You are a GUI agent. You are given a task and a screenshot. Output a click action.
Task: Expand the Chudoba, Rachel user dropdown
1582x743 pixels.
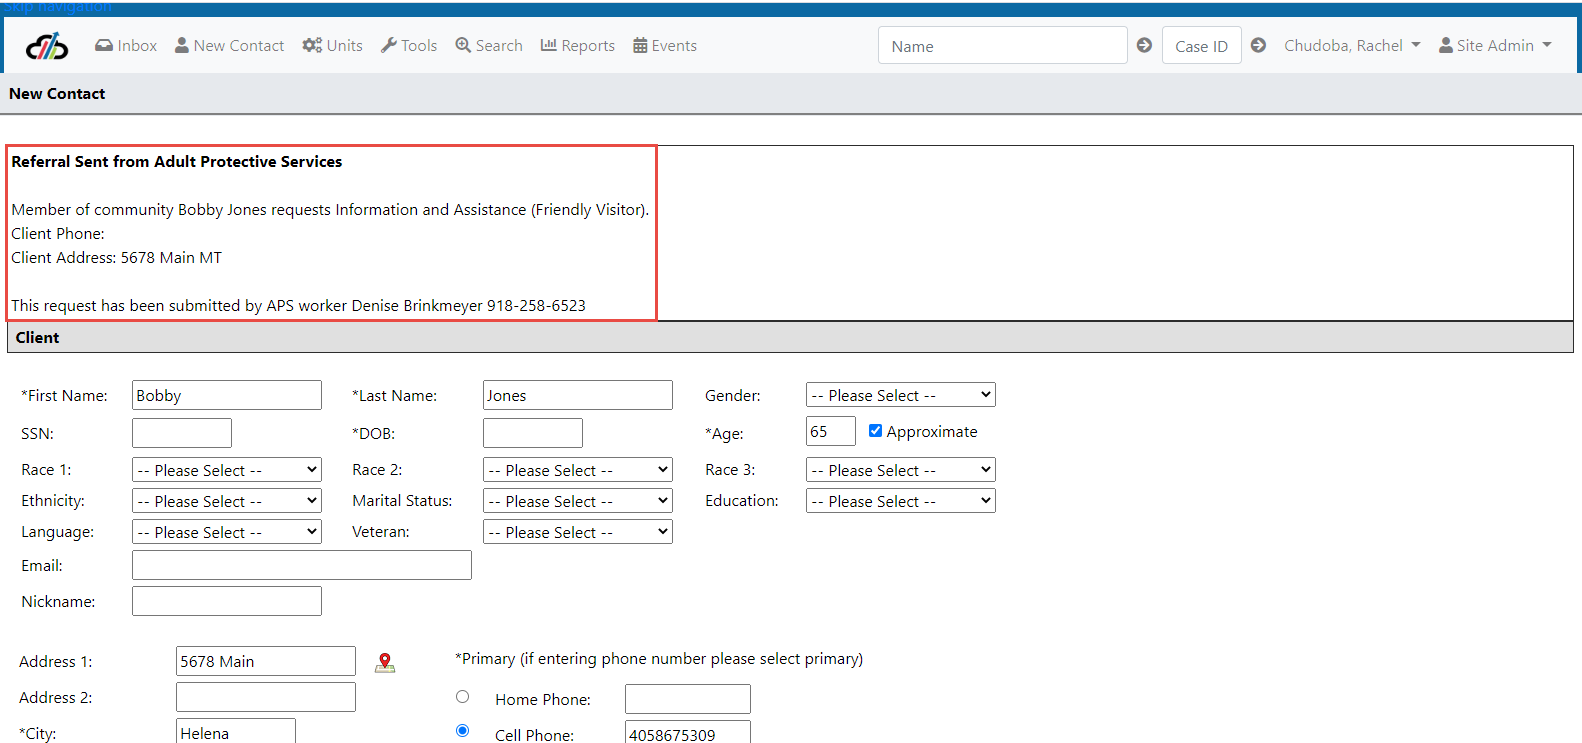point(1352,46)
